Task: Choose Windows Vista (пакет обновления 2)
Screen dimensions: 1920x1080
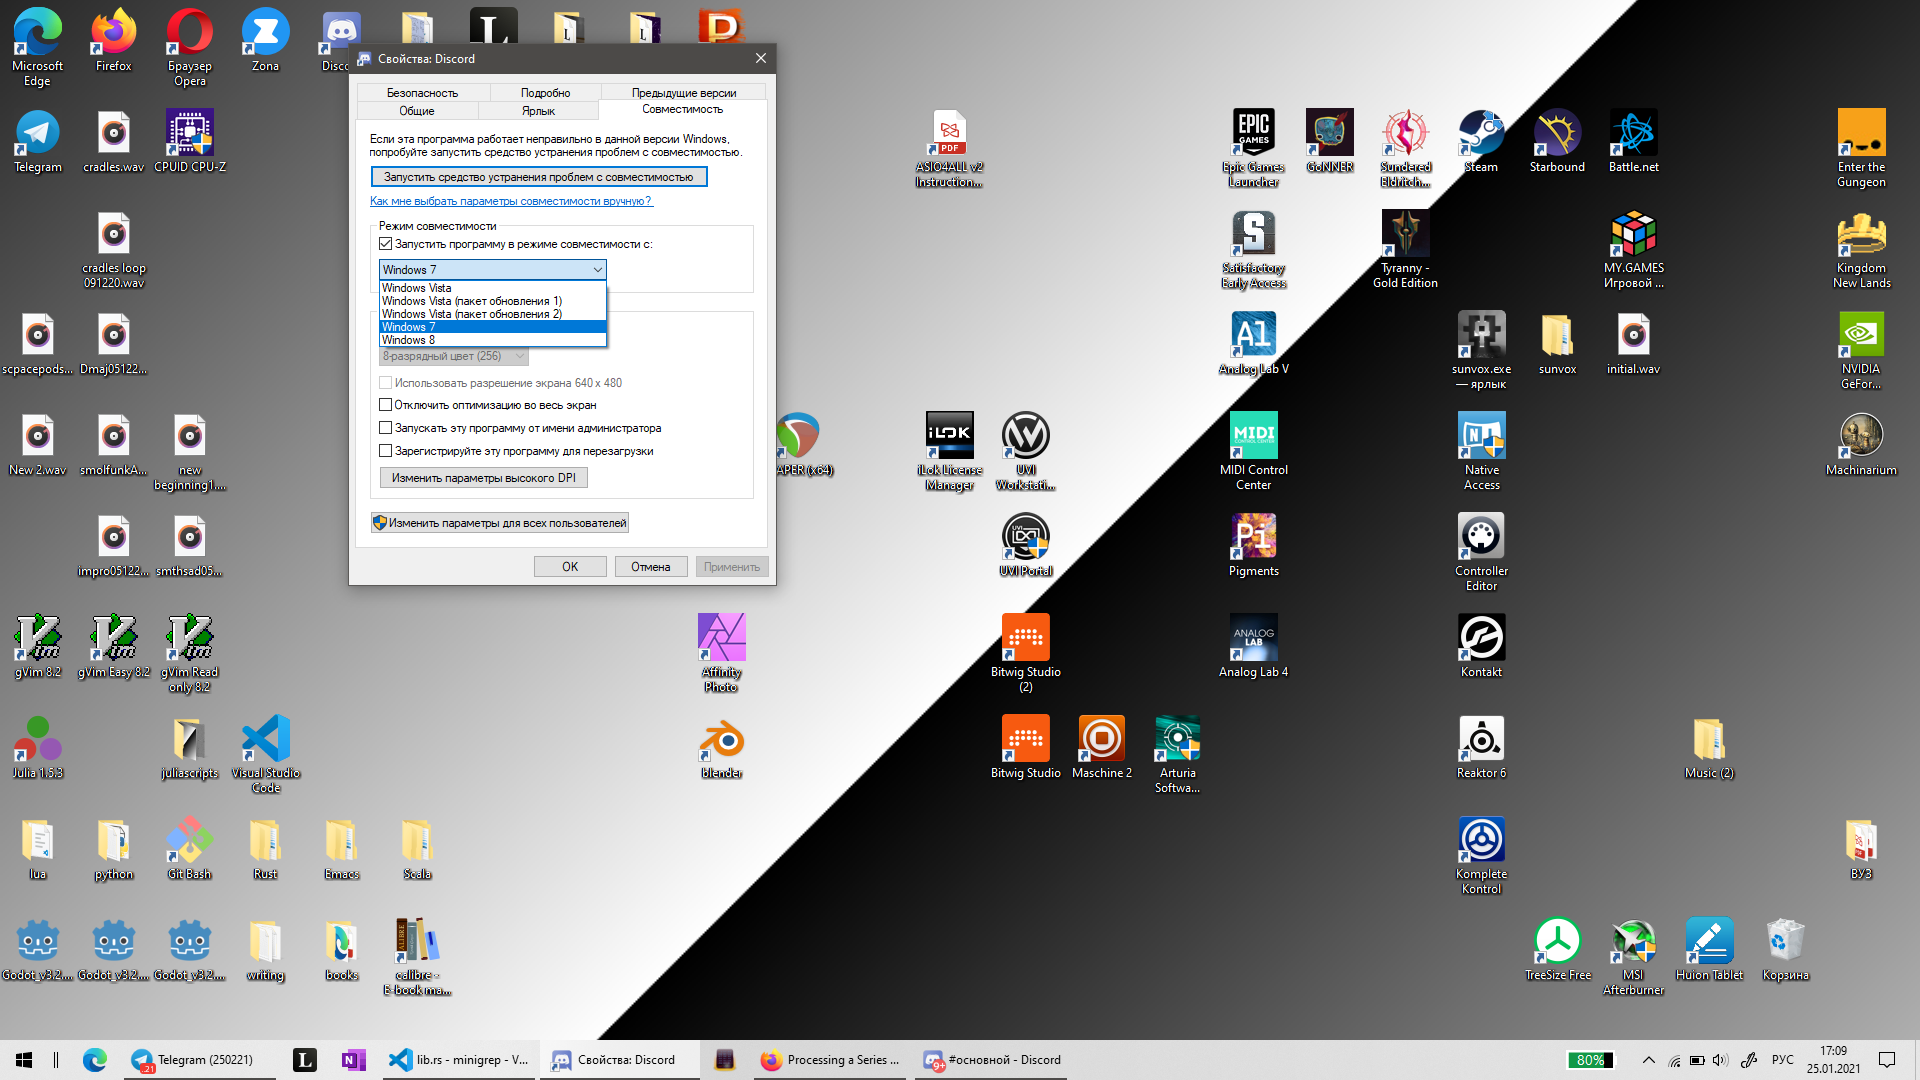Action: pos(492,314)
